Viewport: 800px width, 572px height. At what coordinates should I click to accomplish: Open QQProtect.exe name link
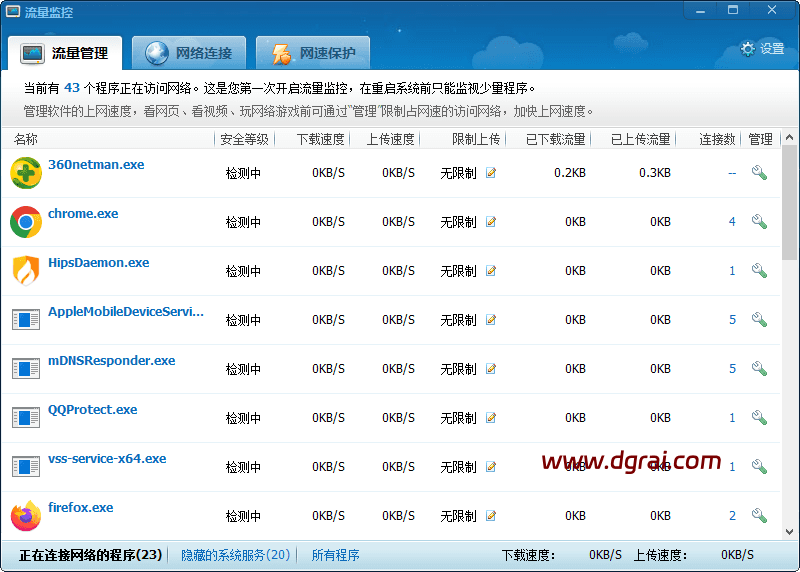(x=92, y=410)
